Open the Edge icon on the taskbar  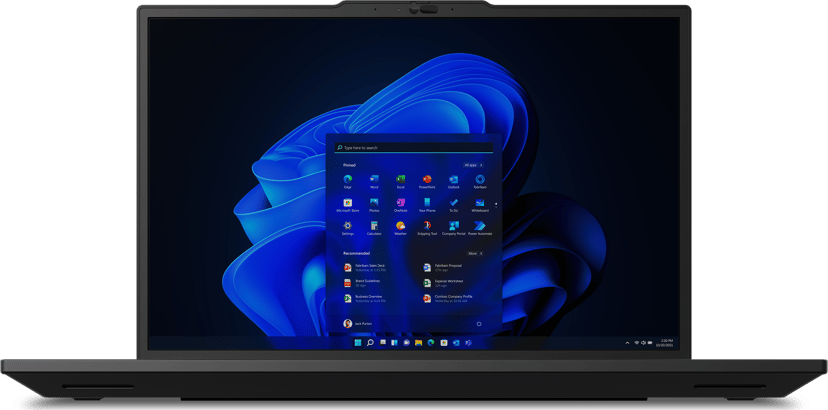pos(431,342)
